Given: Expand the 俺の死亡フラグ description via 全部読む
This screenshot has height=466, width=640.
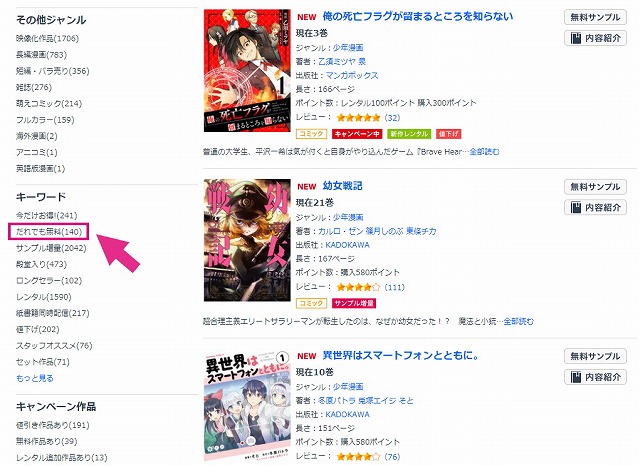Looking at the screenshot, I should (x=484, y=152).
